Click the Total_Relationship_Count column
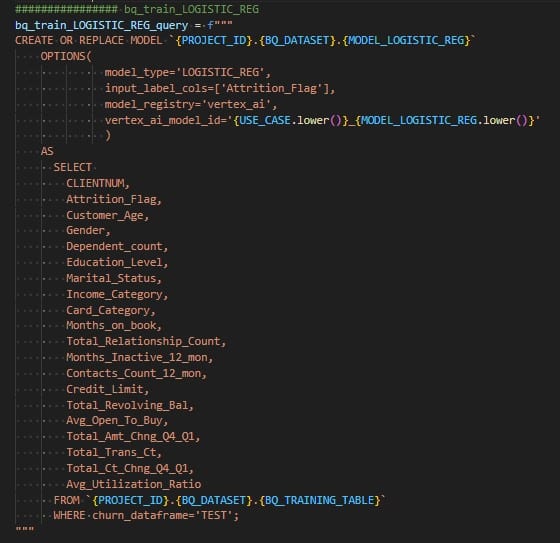The height and width of the screenshot is (543, 560). click(144, 342)
